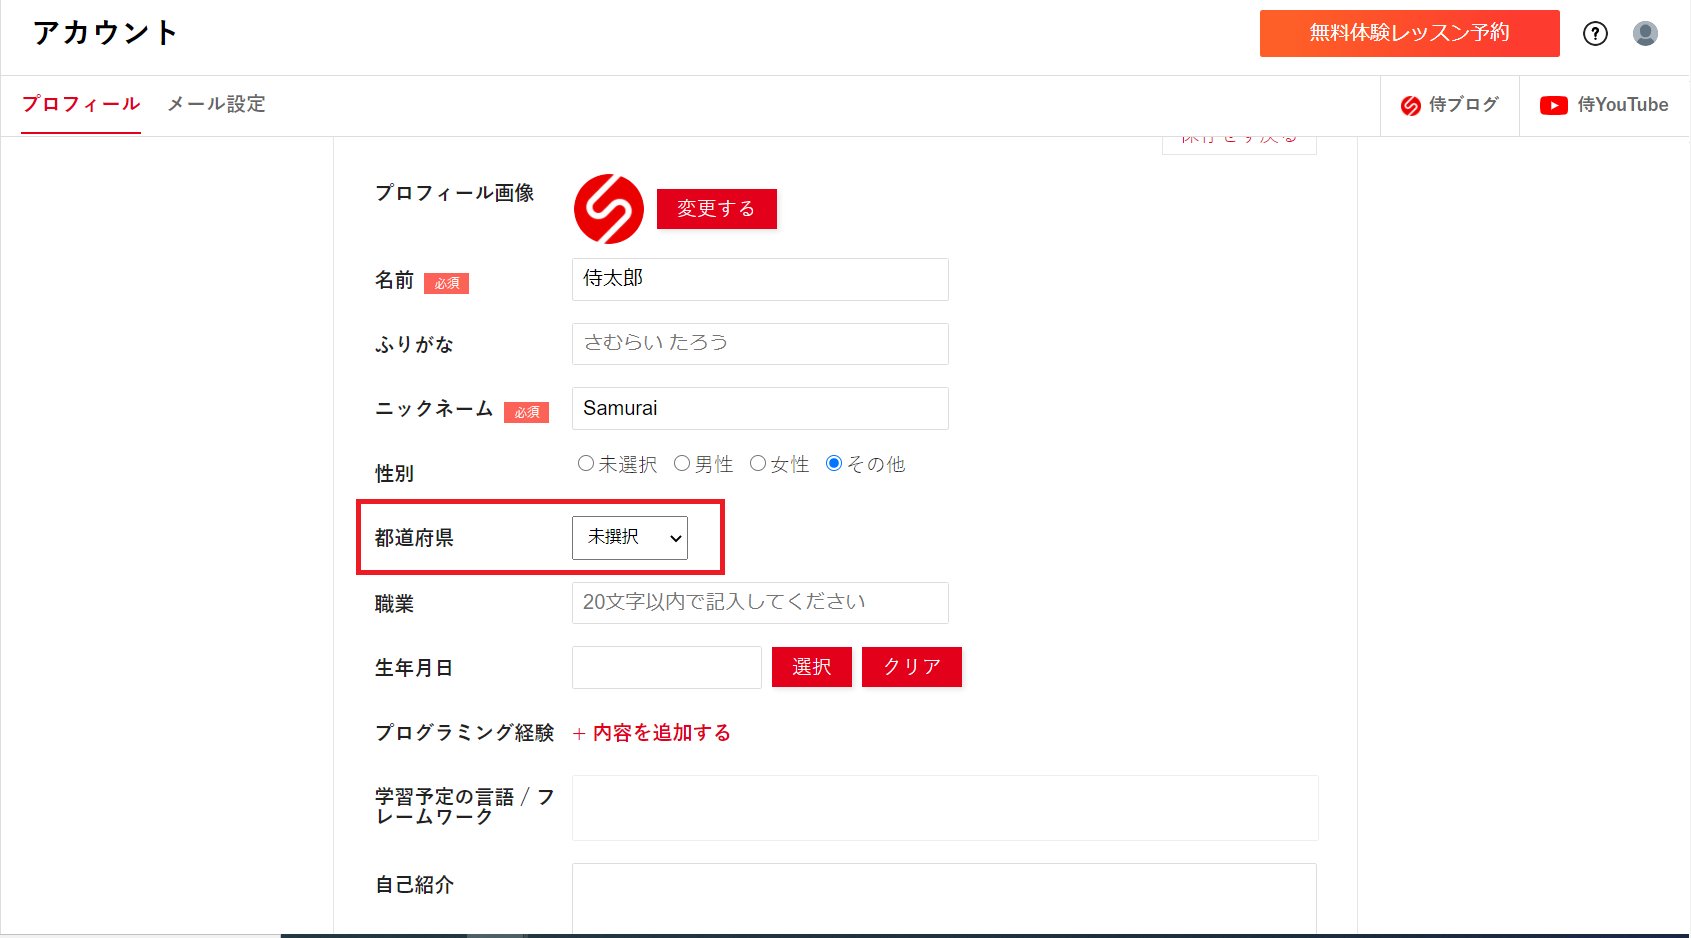This screenshot has height=938, width=1691.
Task: Click the ふりがな input field
Action: pyautogui.click(x=760, y=343)
